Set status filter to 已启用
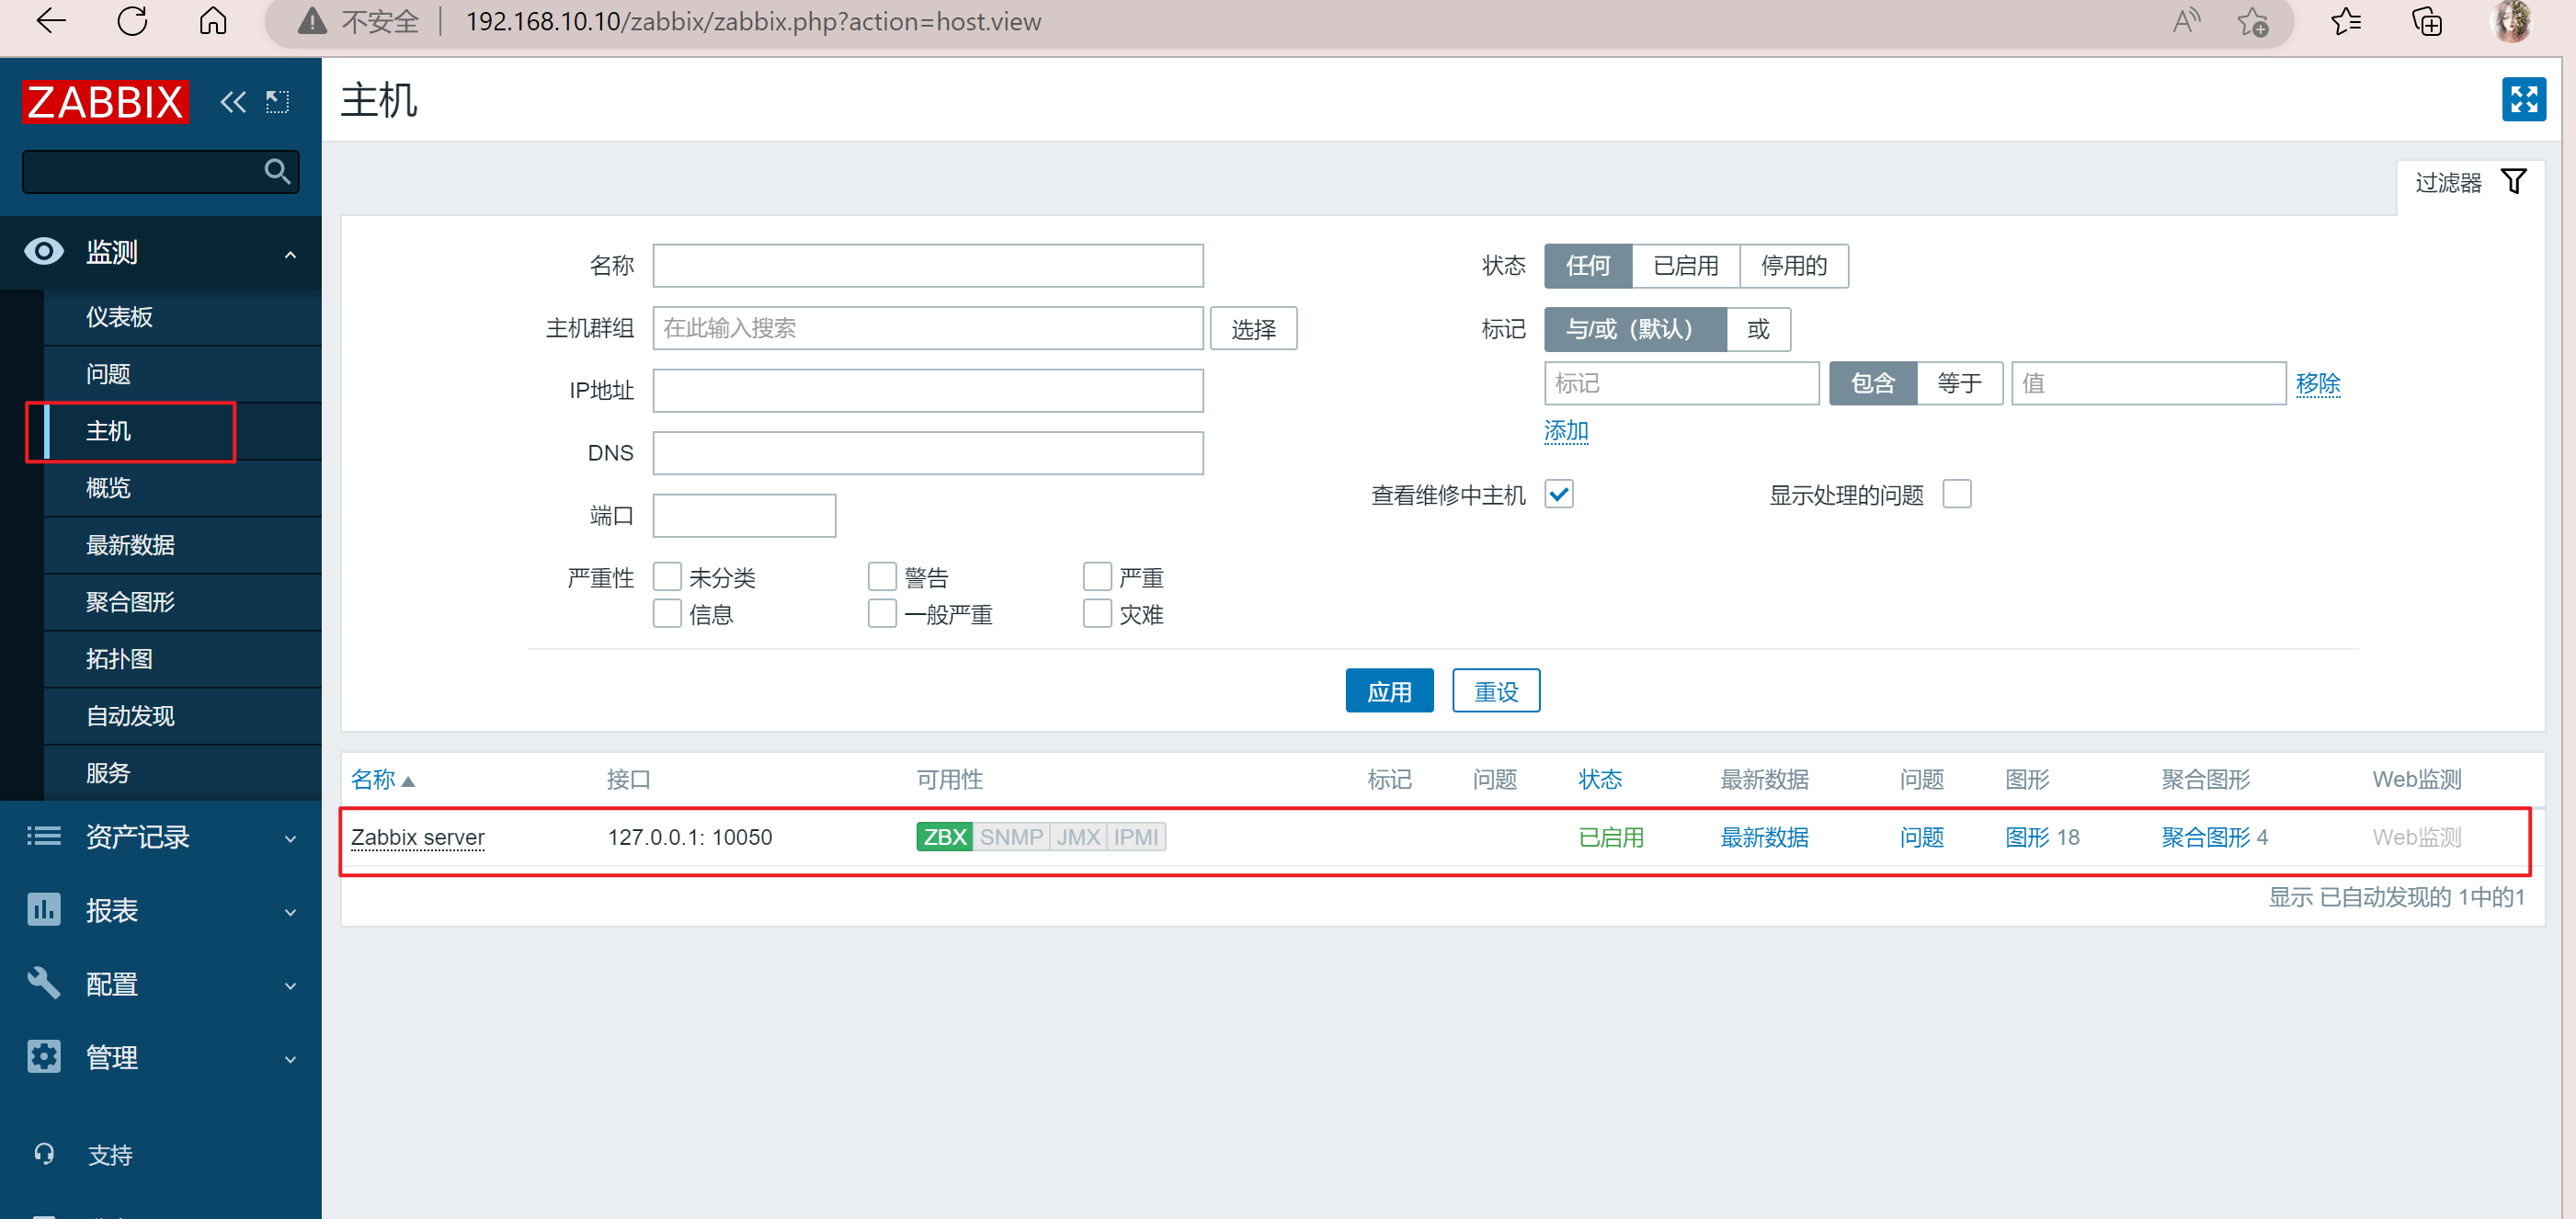2576x1219 pixels. (x=1686, y=266)
